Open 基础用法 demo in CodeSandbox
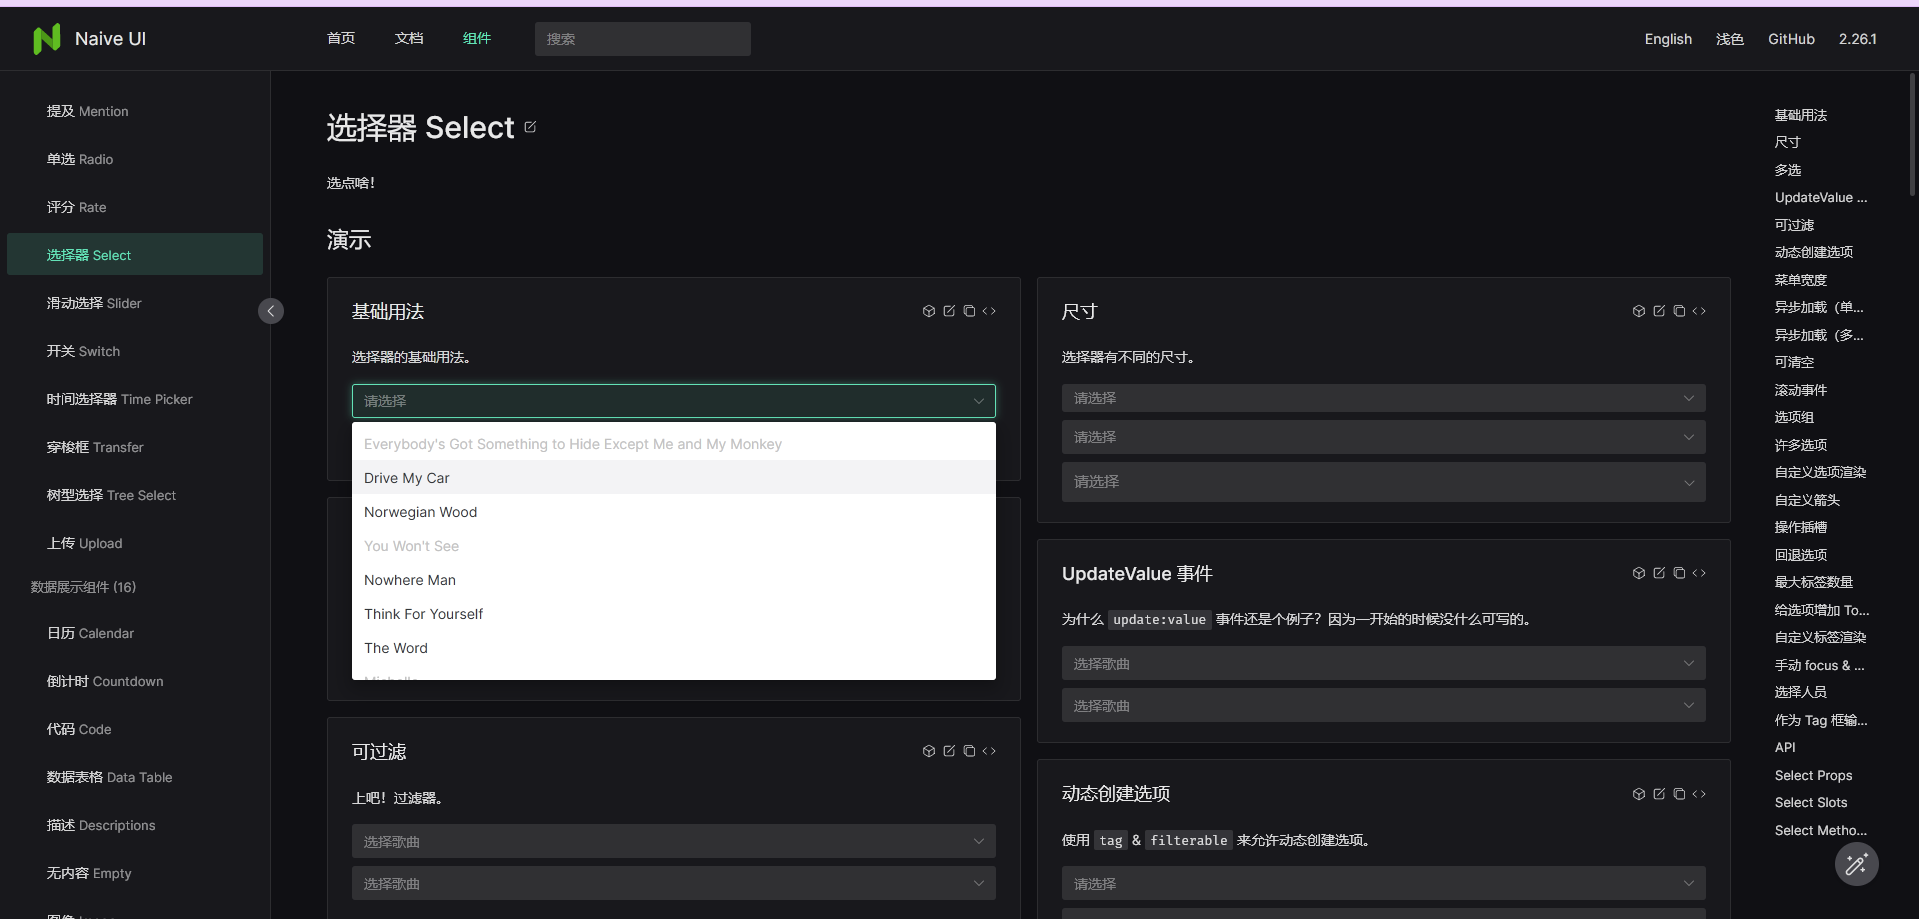 [928, 311]
